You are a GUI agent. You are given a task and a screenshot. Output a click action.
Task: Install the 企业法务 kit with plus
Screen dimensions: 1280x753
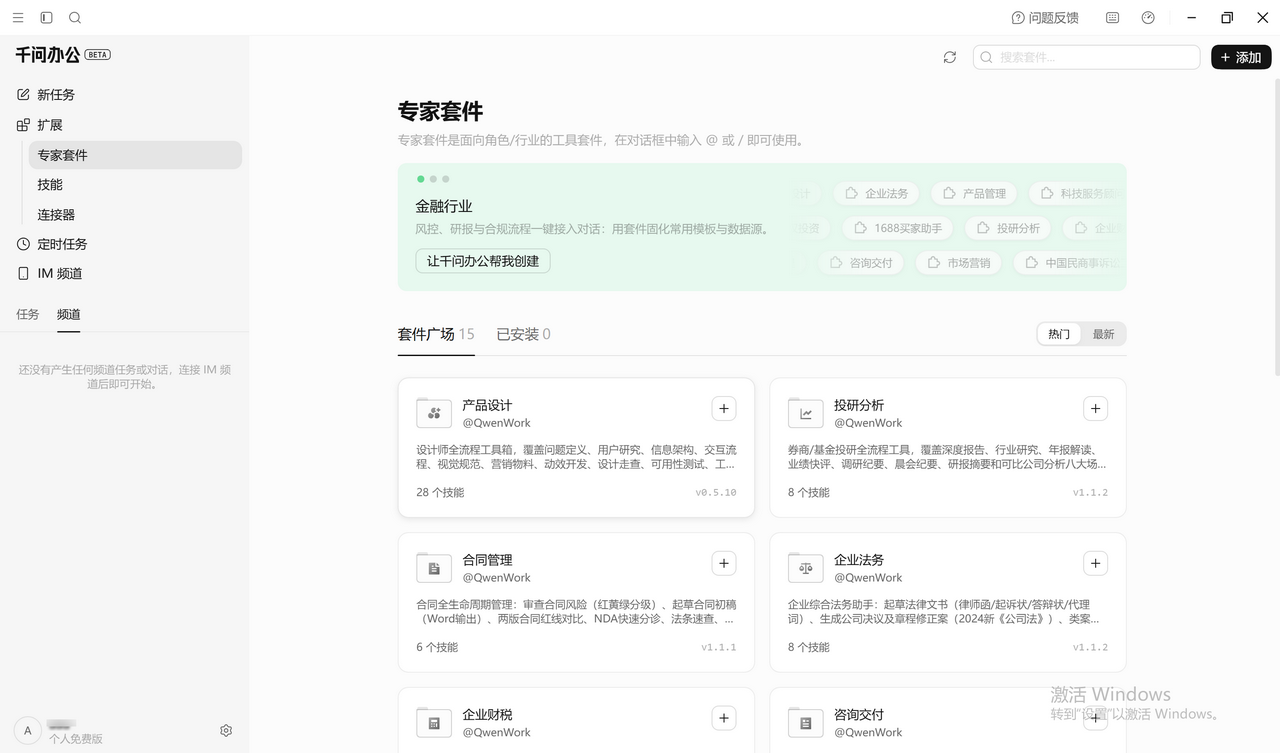tap(1096, 563)
